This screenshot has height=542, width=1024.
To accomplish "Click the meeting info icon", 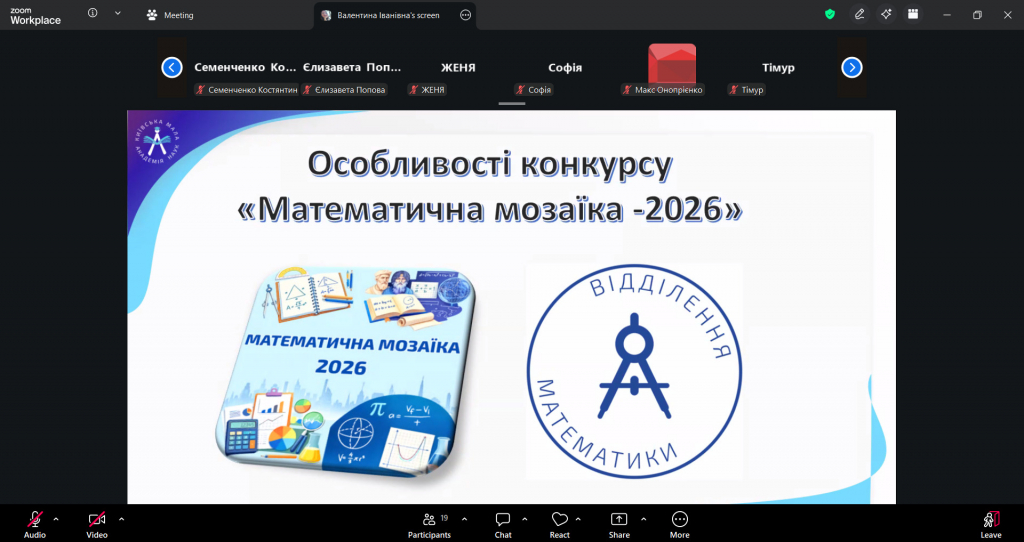I will [93, 14].
